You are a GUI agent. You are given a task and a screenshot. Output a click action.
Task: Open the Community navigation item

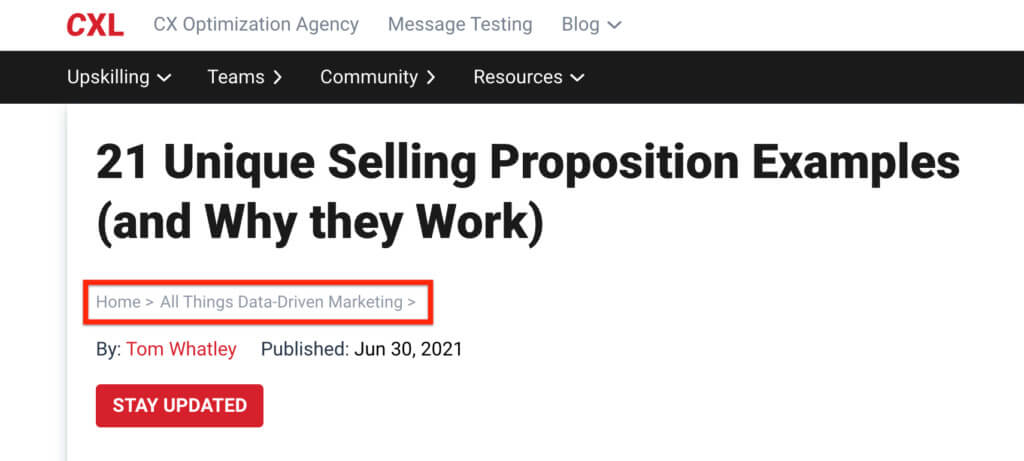tap(368, 77)
